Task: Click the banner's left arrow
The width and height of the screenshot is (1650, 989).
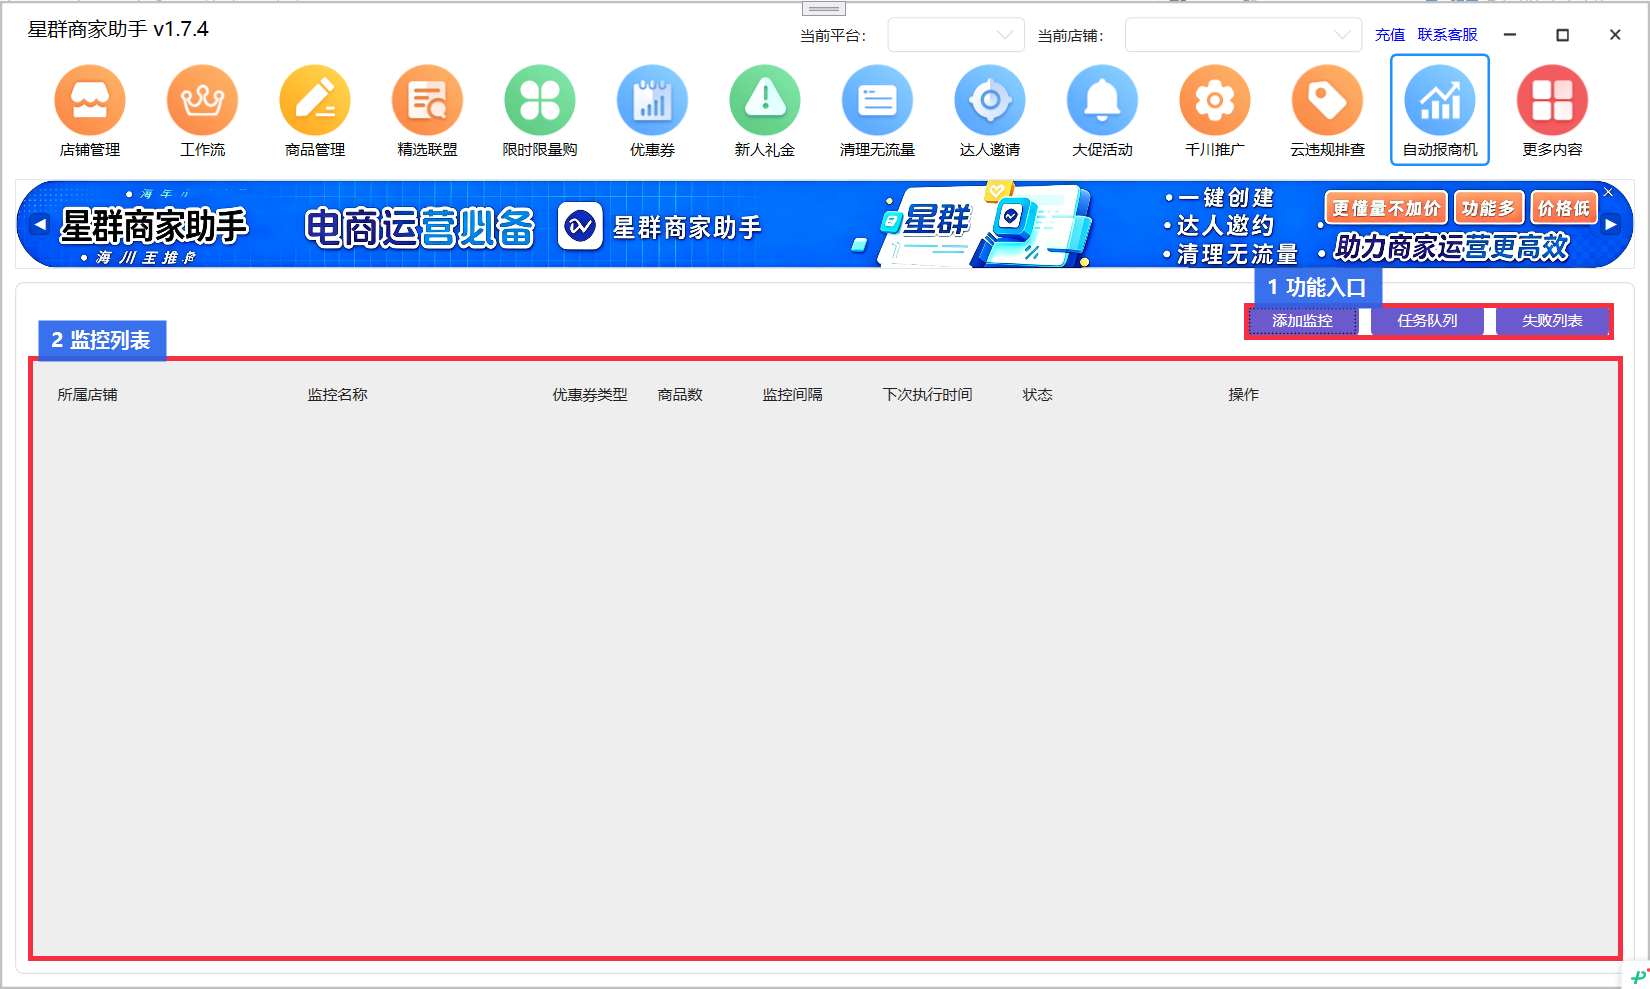Action: pos(39,224)
